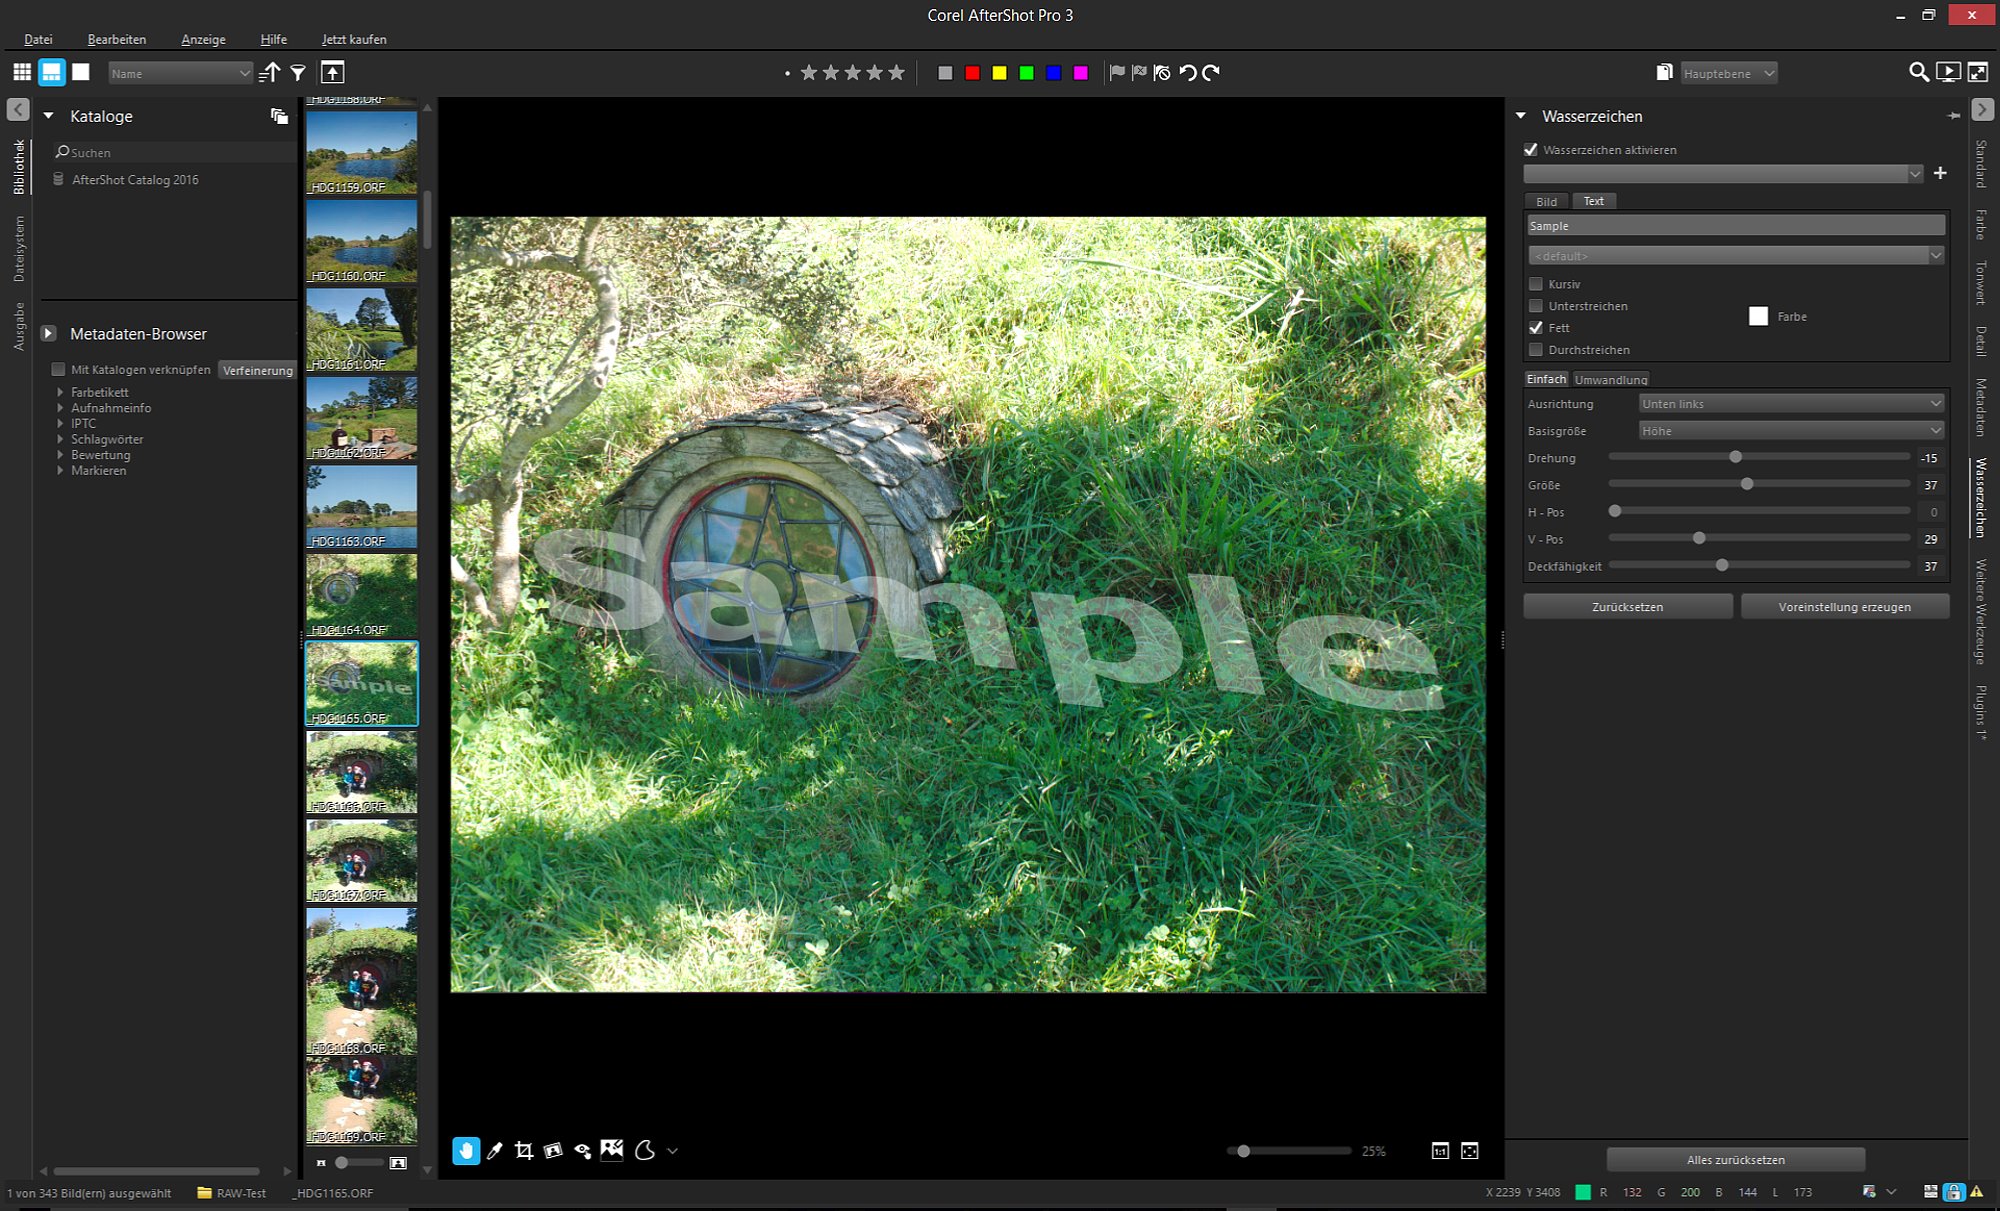Expand the Metadaten-Browser section
This screenshot has width=2000, height=1211.
(48, 334)
